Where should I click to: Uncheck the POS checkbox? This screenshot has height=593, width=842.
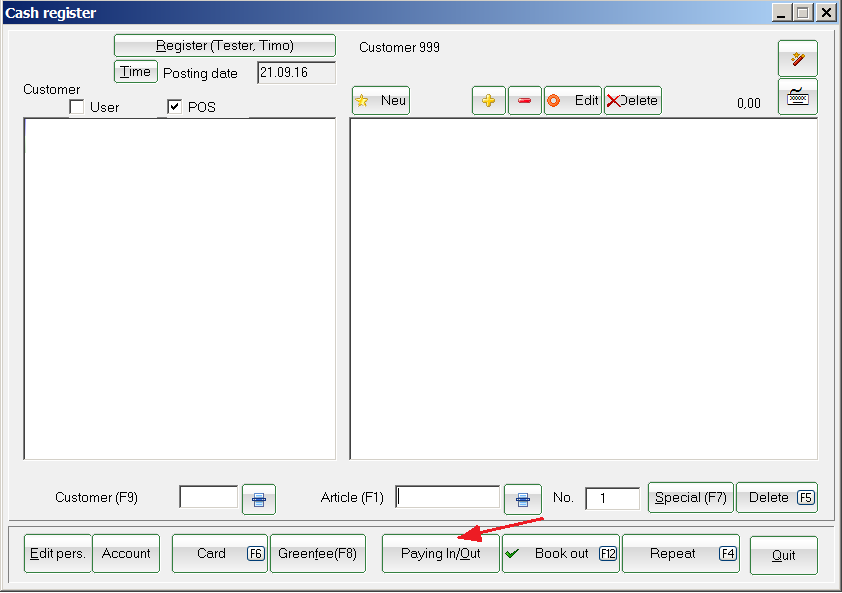174,107
